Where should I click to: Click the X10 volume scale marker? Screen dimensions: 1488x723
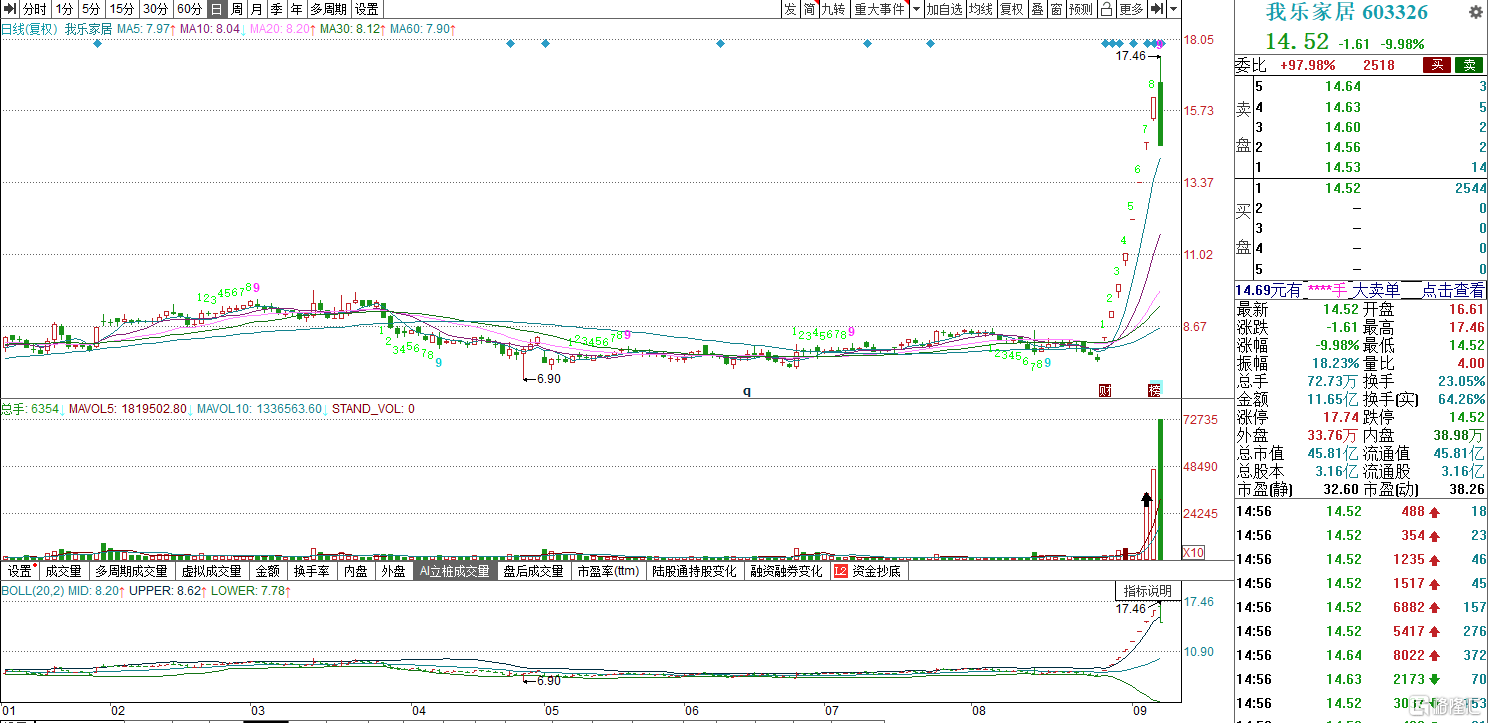pyautogui.click(x=1193, y=552)
